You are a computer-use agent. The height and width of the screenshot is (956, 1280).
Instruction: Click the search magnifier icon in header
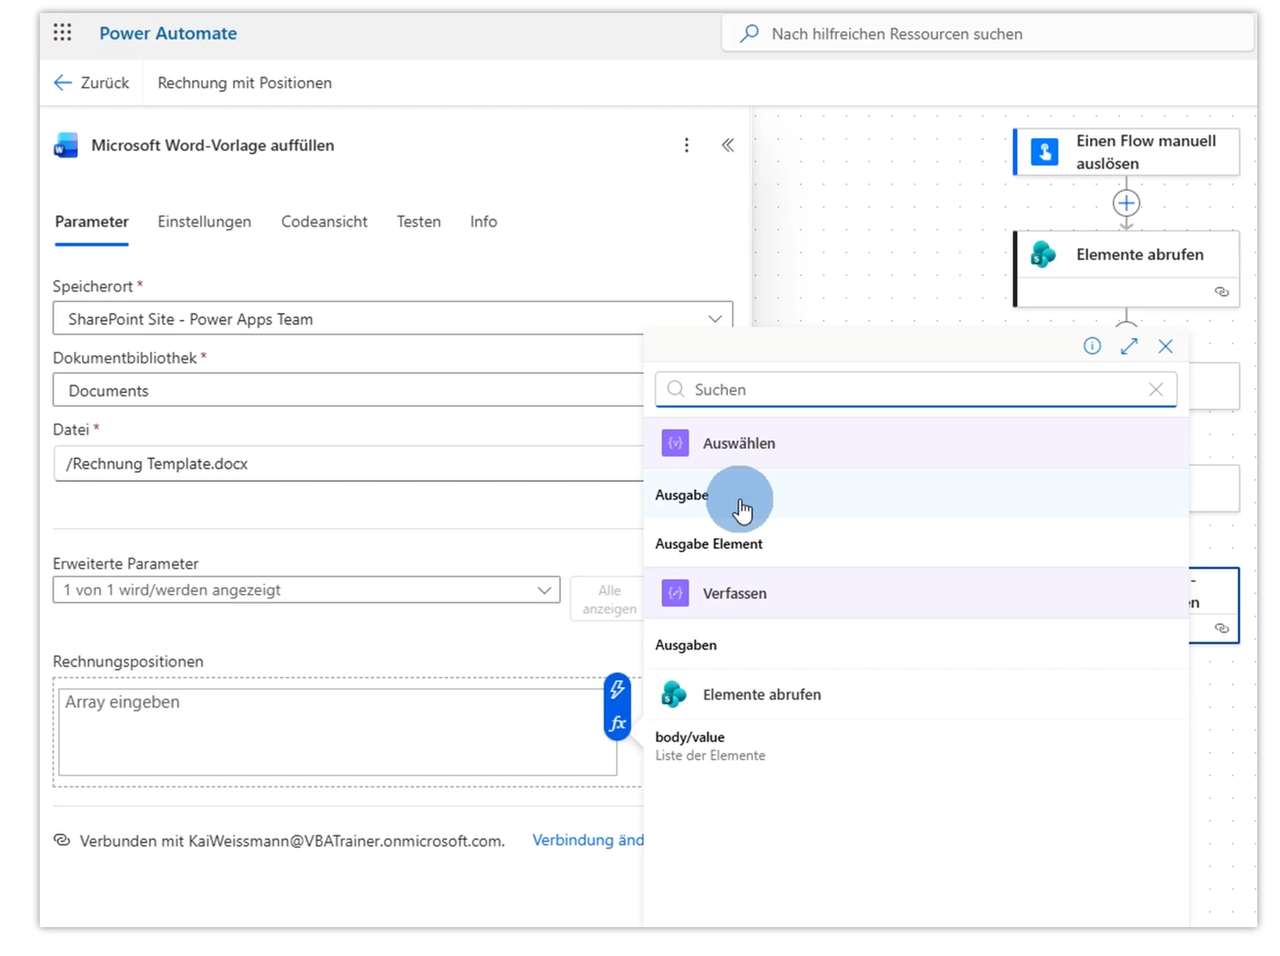pos(749,34)
